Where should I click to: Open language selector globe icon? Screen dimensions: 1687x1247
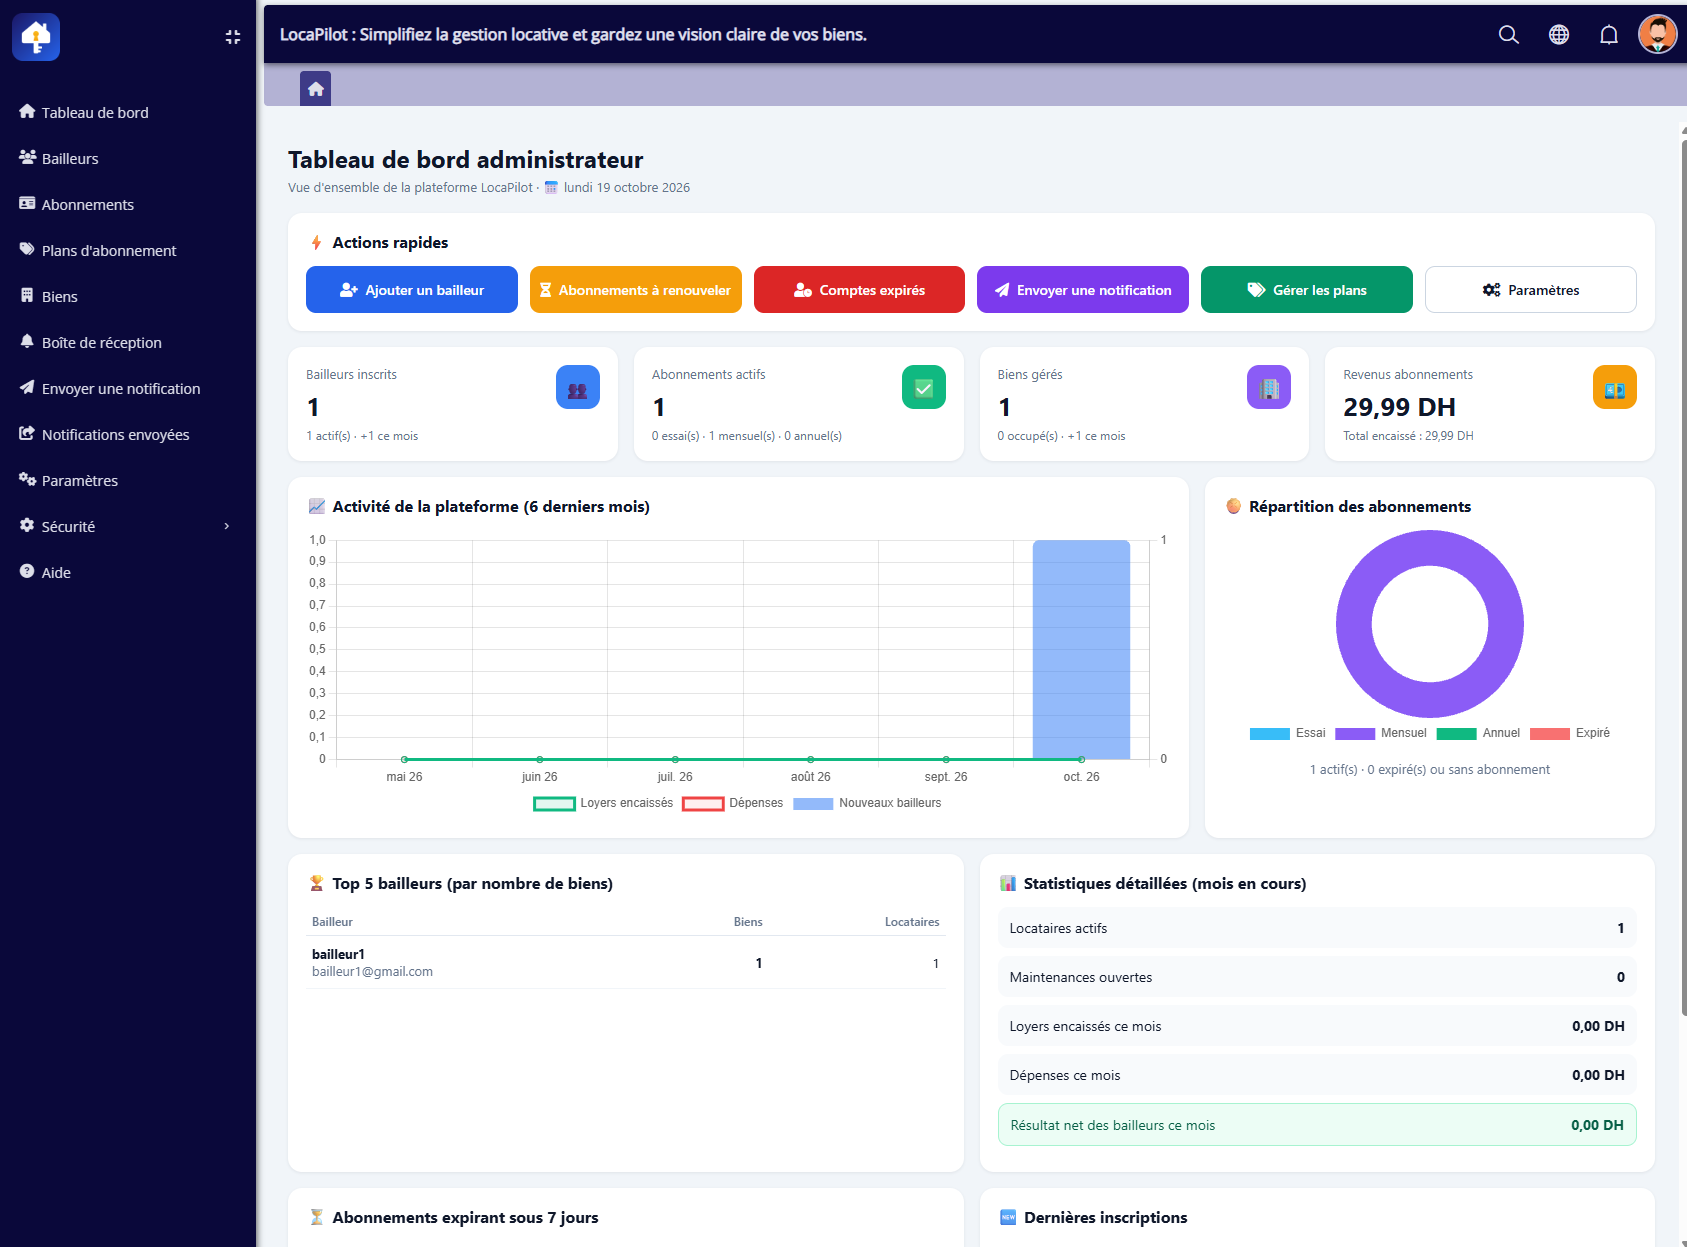coord(1558,35)
